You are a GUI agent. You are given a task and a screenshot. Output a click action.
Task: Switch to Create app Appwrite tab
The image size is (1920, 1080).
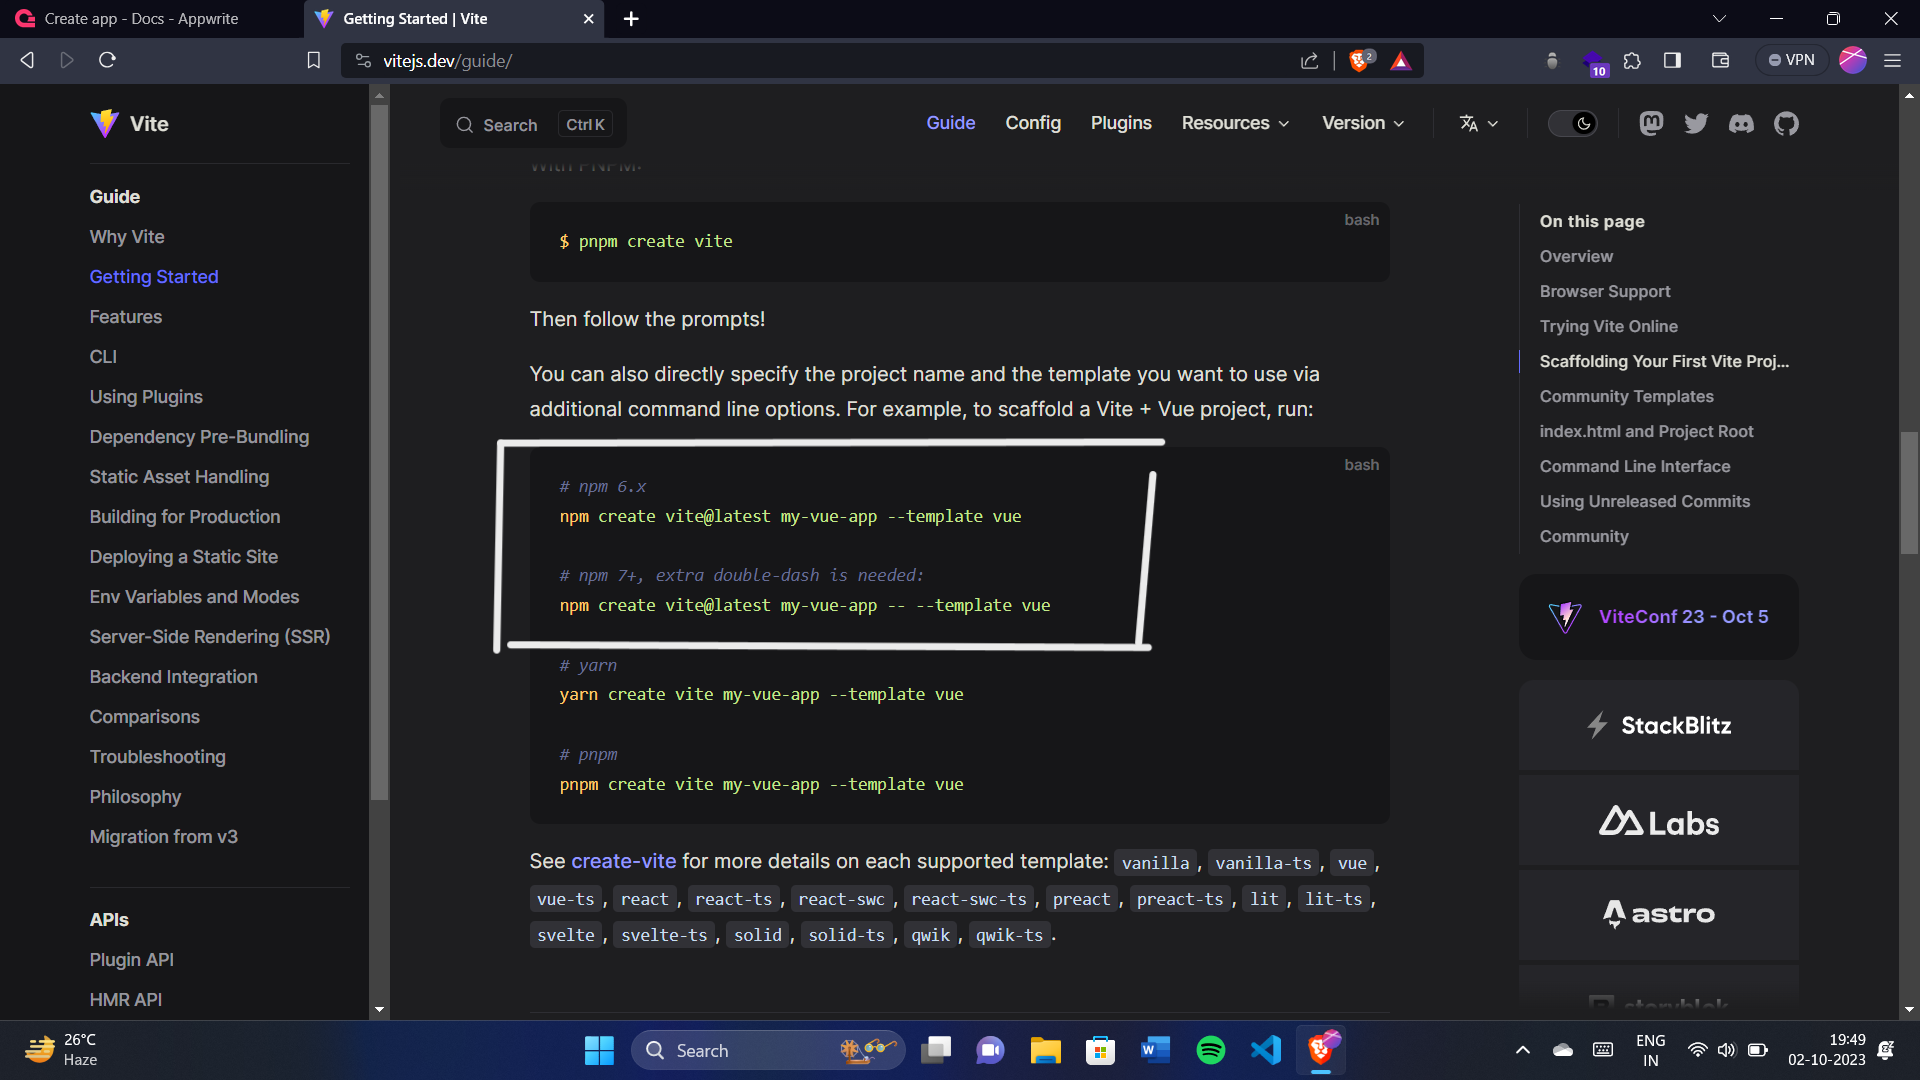click(141, 19)
